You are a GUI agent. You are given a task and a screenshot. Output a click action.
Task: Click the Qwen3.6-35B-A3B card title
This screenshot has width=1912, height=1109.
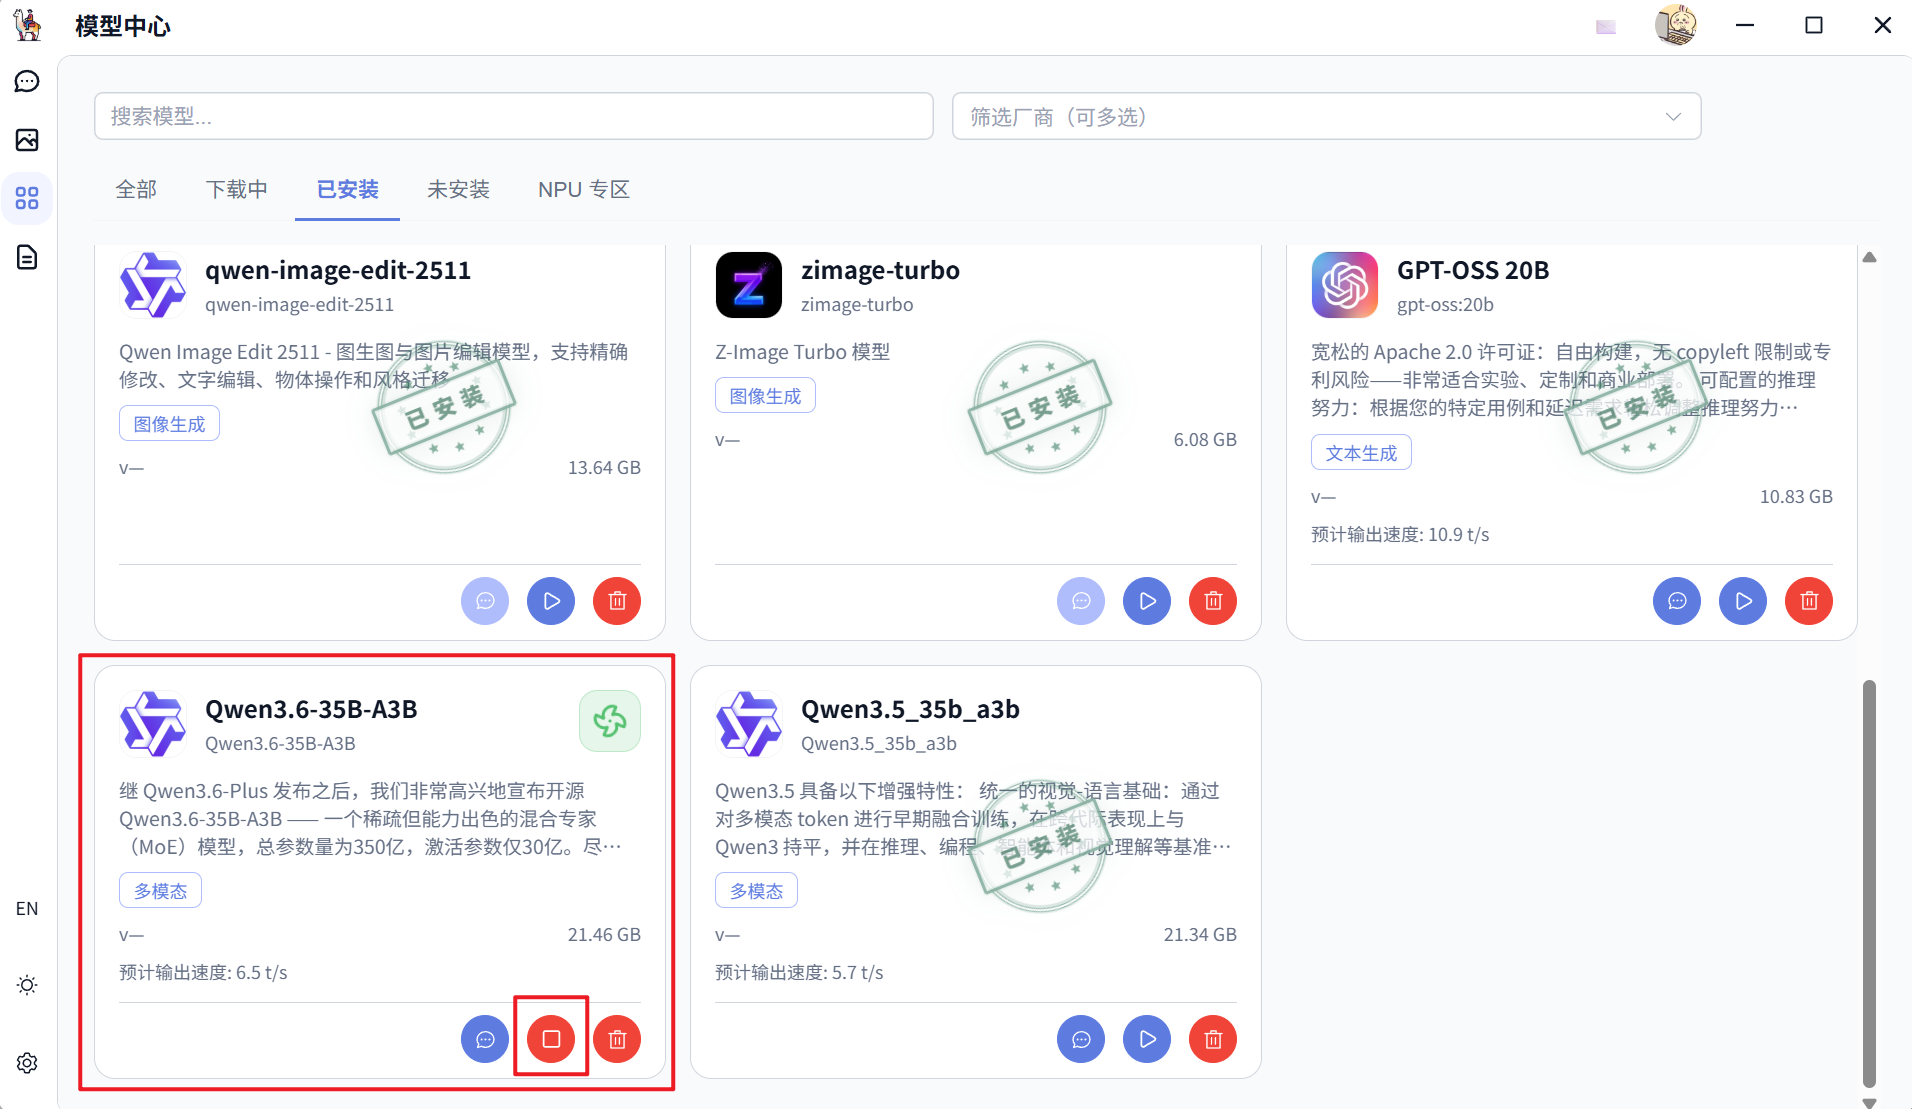pos(311,709)
